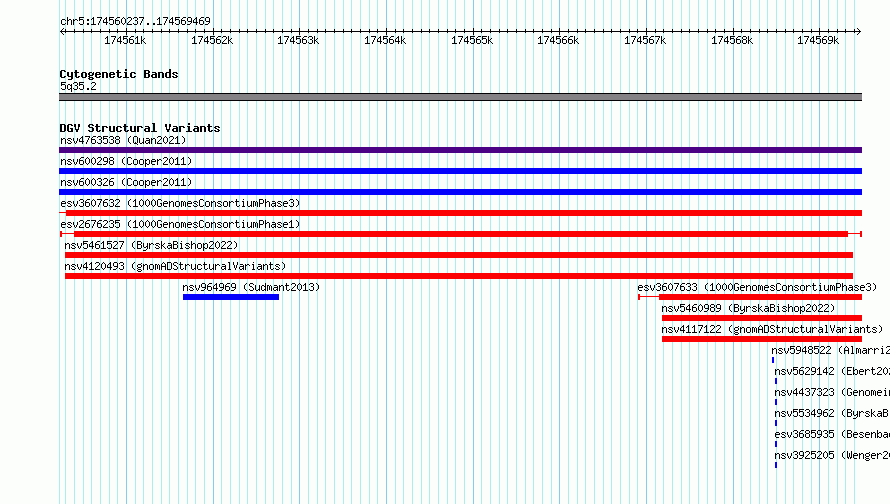Open esv2676235 (1000GenomesConsortiumPhase1) label
Viewport: 890px width, 504px height.
coord(180,224)
